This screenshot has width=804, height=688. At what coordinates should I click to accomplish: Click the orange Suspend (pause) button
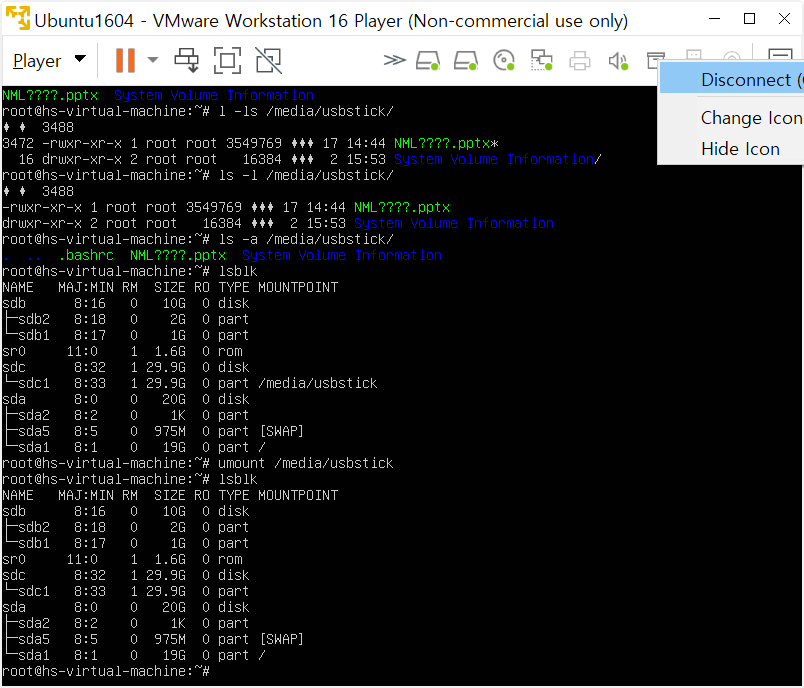(x=125, y=60)
